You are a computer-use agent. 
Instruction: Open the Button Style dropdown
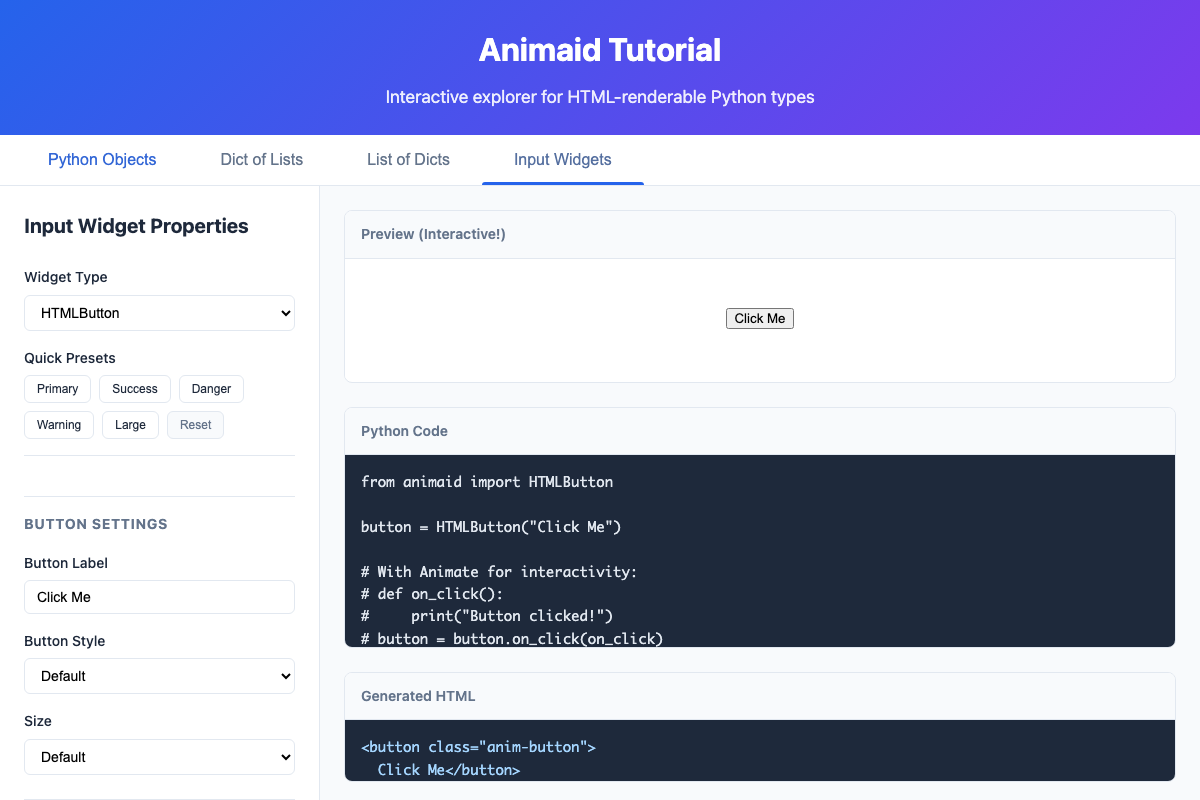tap(159, 676)
